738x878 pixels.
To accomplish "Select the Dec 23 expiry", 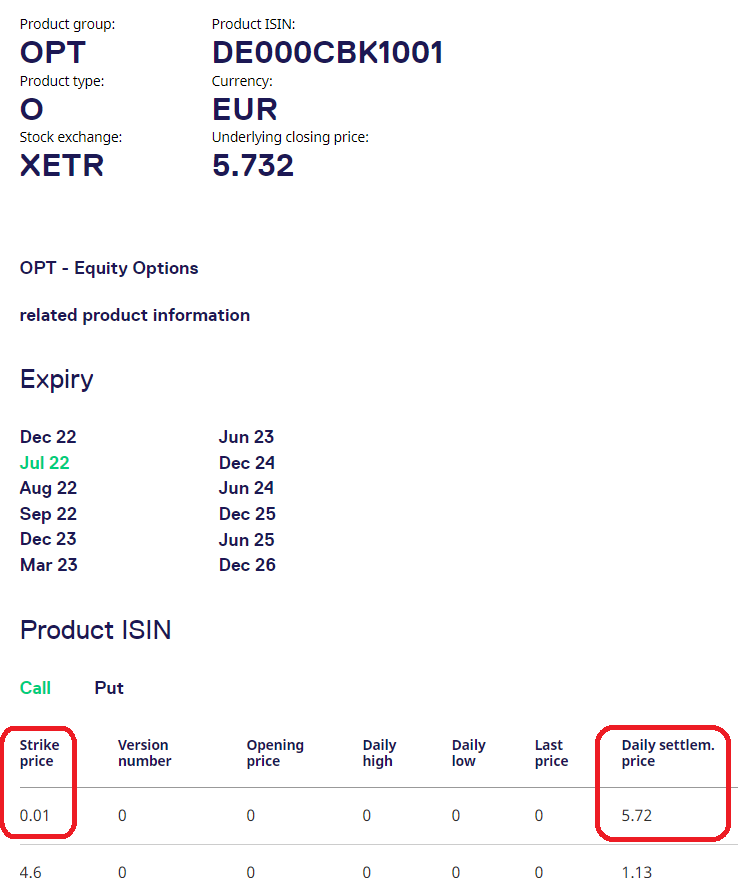I will coord(48,539).
